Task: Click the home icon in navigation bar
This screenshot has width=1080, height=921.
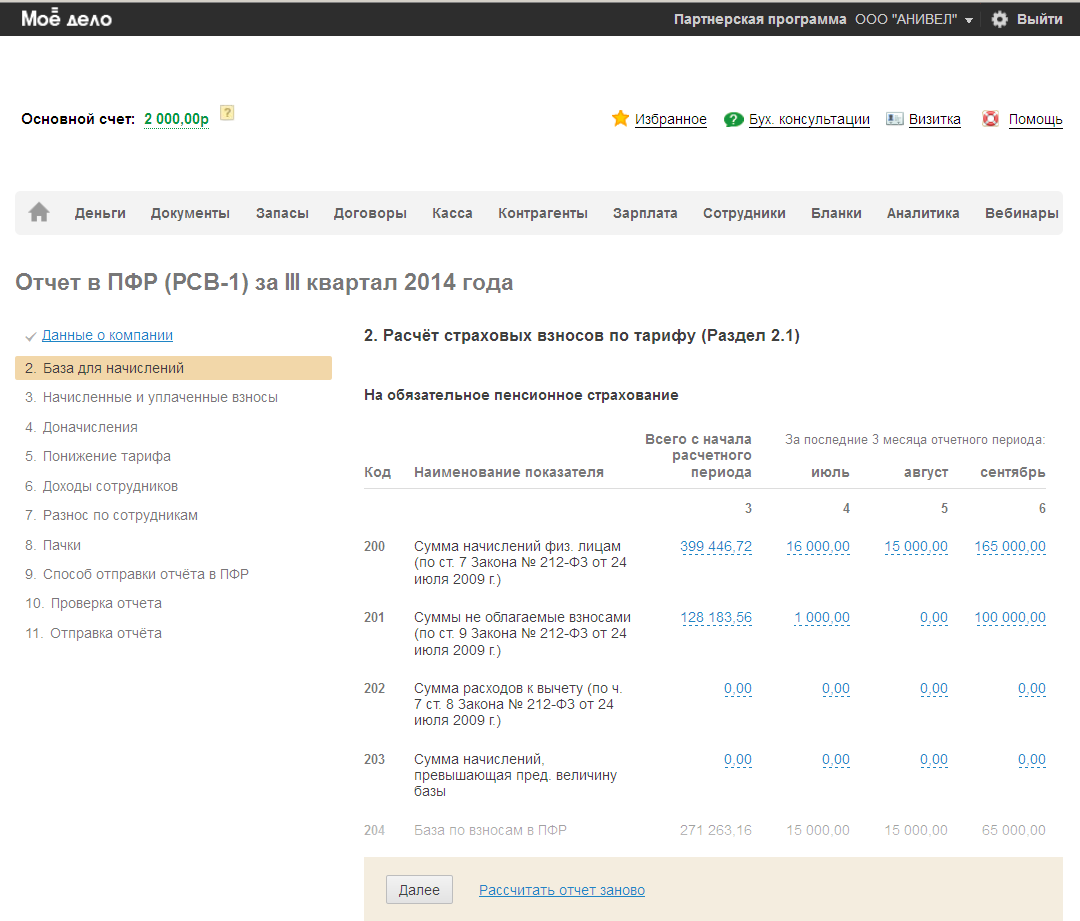Action: pos(39,213)
